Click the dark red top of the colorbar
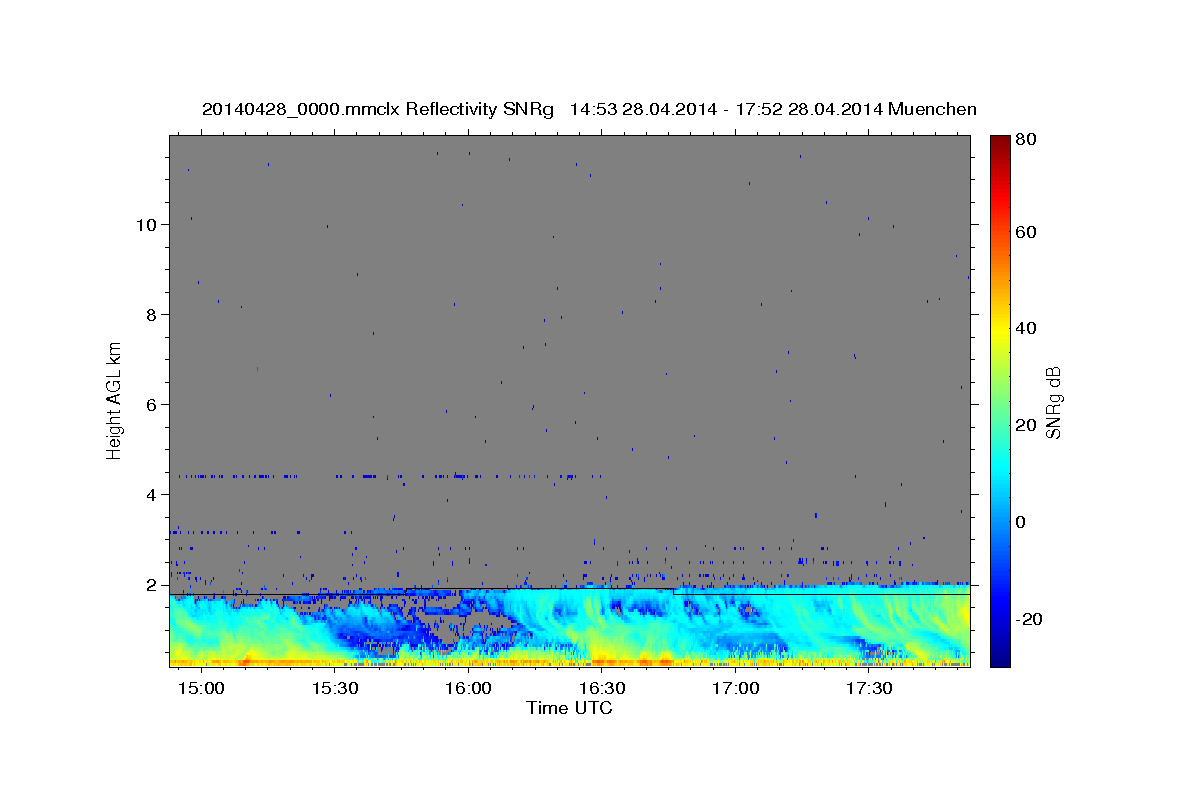 tap(1000, 143)
